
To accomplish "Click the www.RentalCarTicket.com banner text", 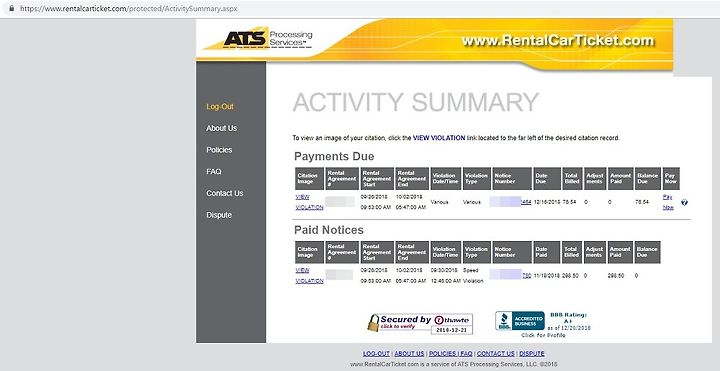I will (557, 40).
